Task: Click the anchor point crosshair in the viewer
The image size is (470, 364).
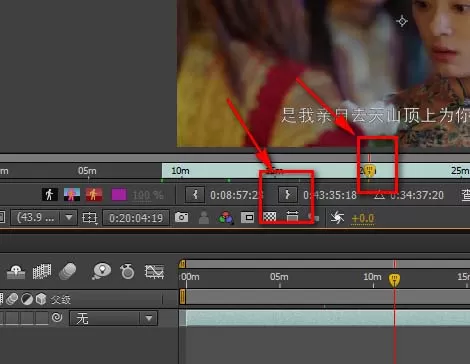Action: tap(402, 21)
